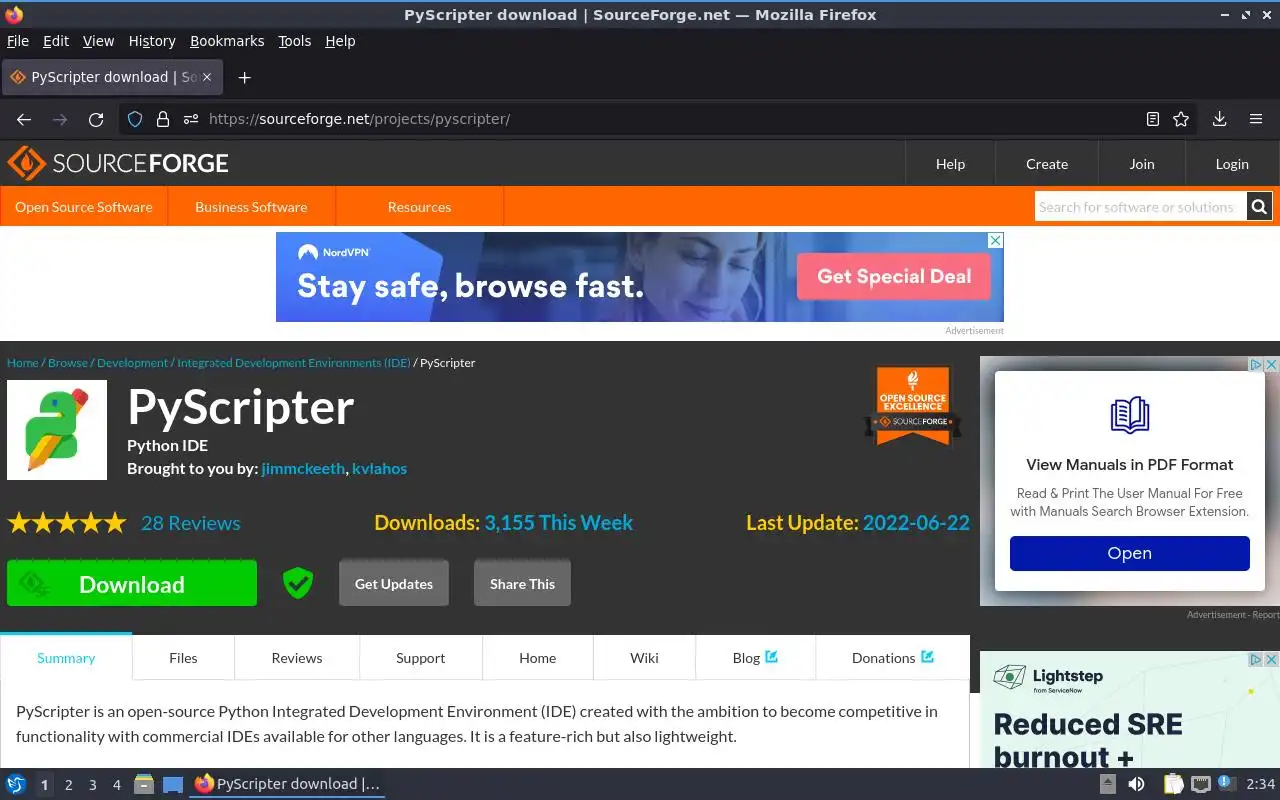Focus the software search input field

pos(1140,207)
